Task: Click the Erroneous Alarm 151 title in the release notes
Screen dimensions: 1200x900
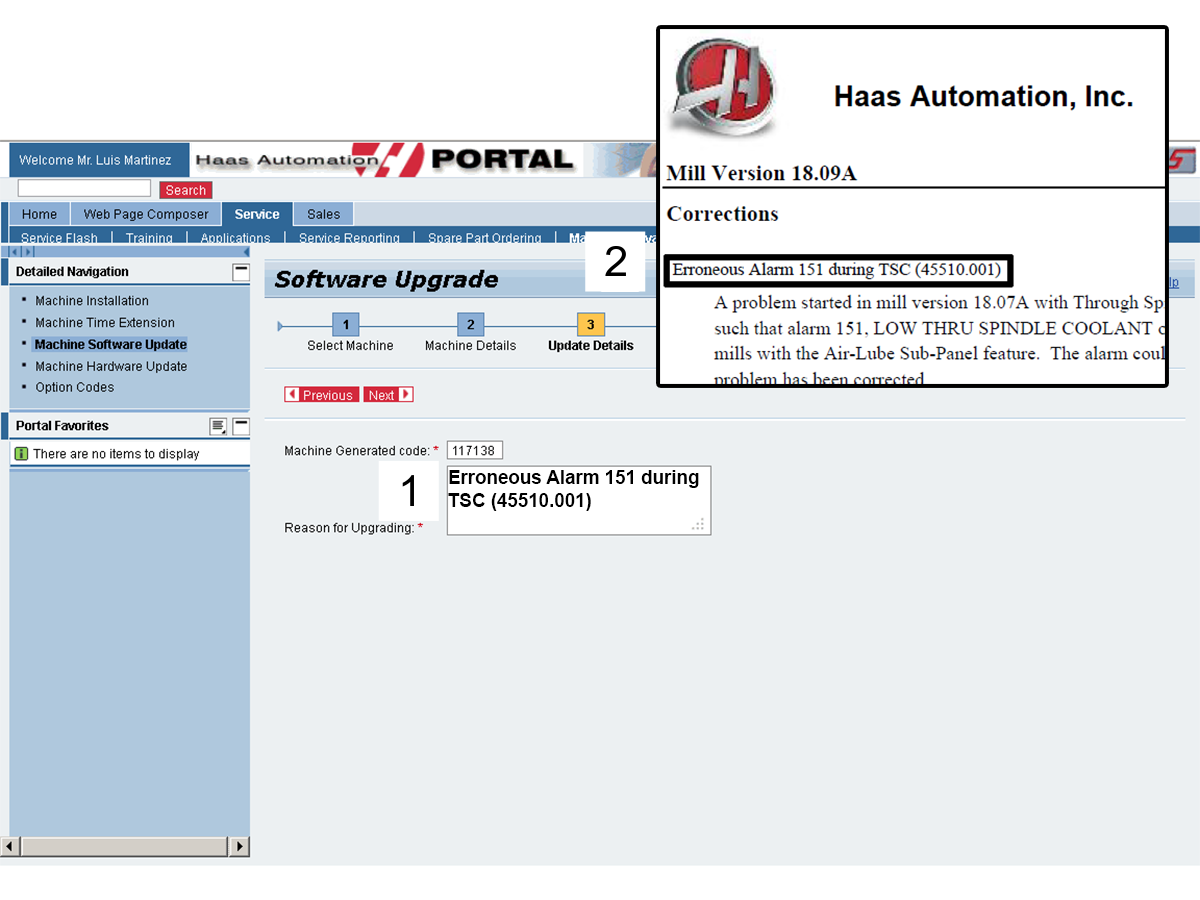Action: tap(837, 270)
